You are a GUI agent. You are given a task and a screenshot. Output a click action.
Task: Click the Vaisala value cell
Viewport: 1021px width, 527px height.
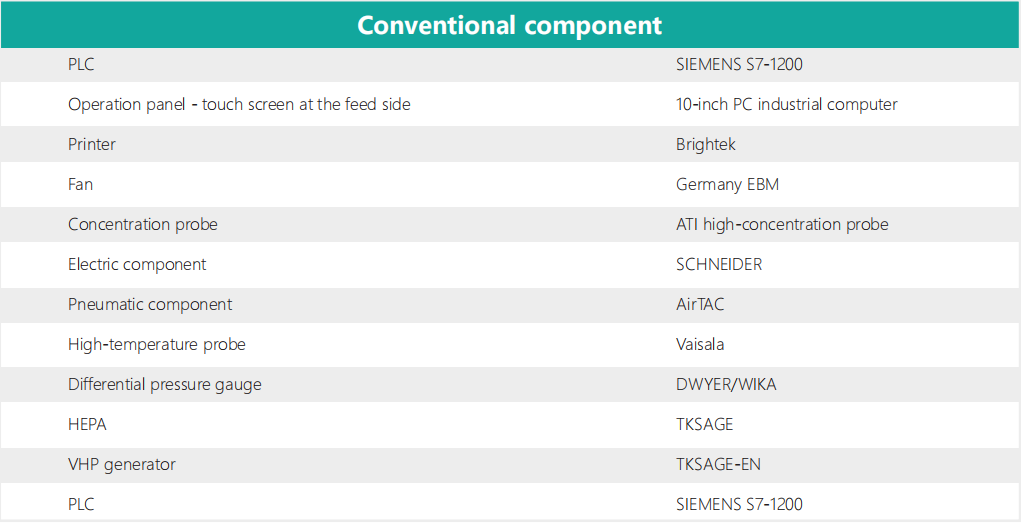[700, 344]
